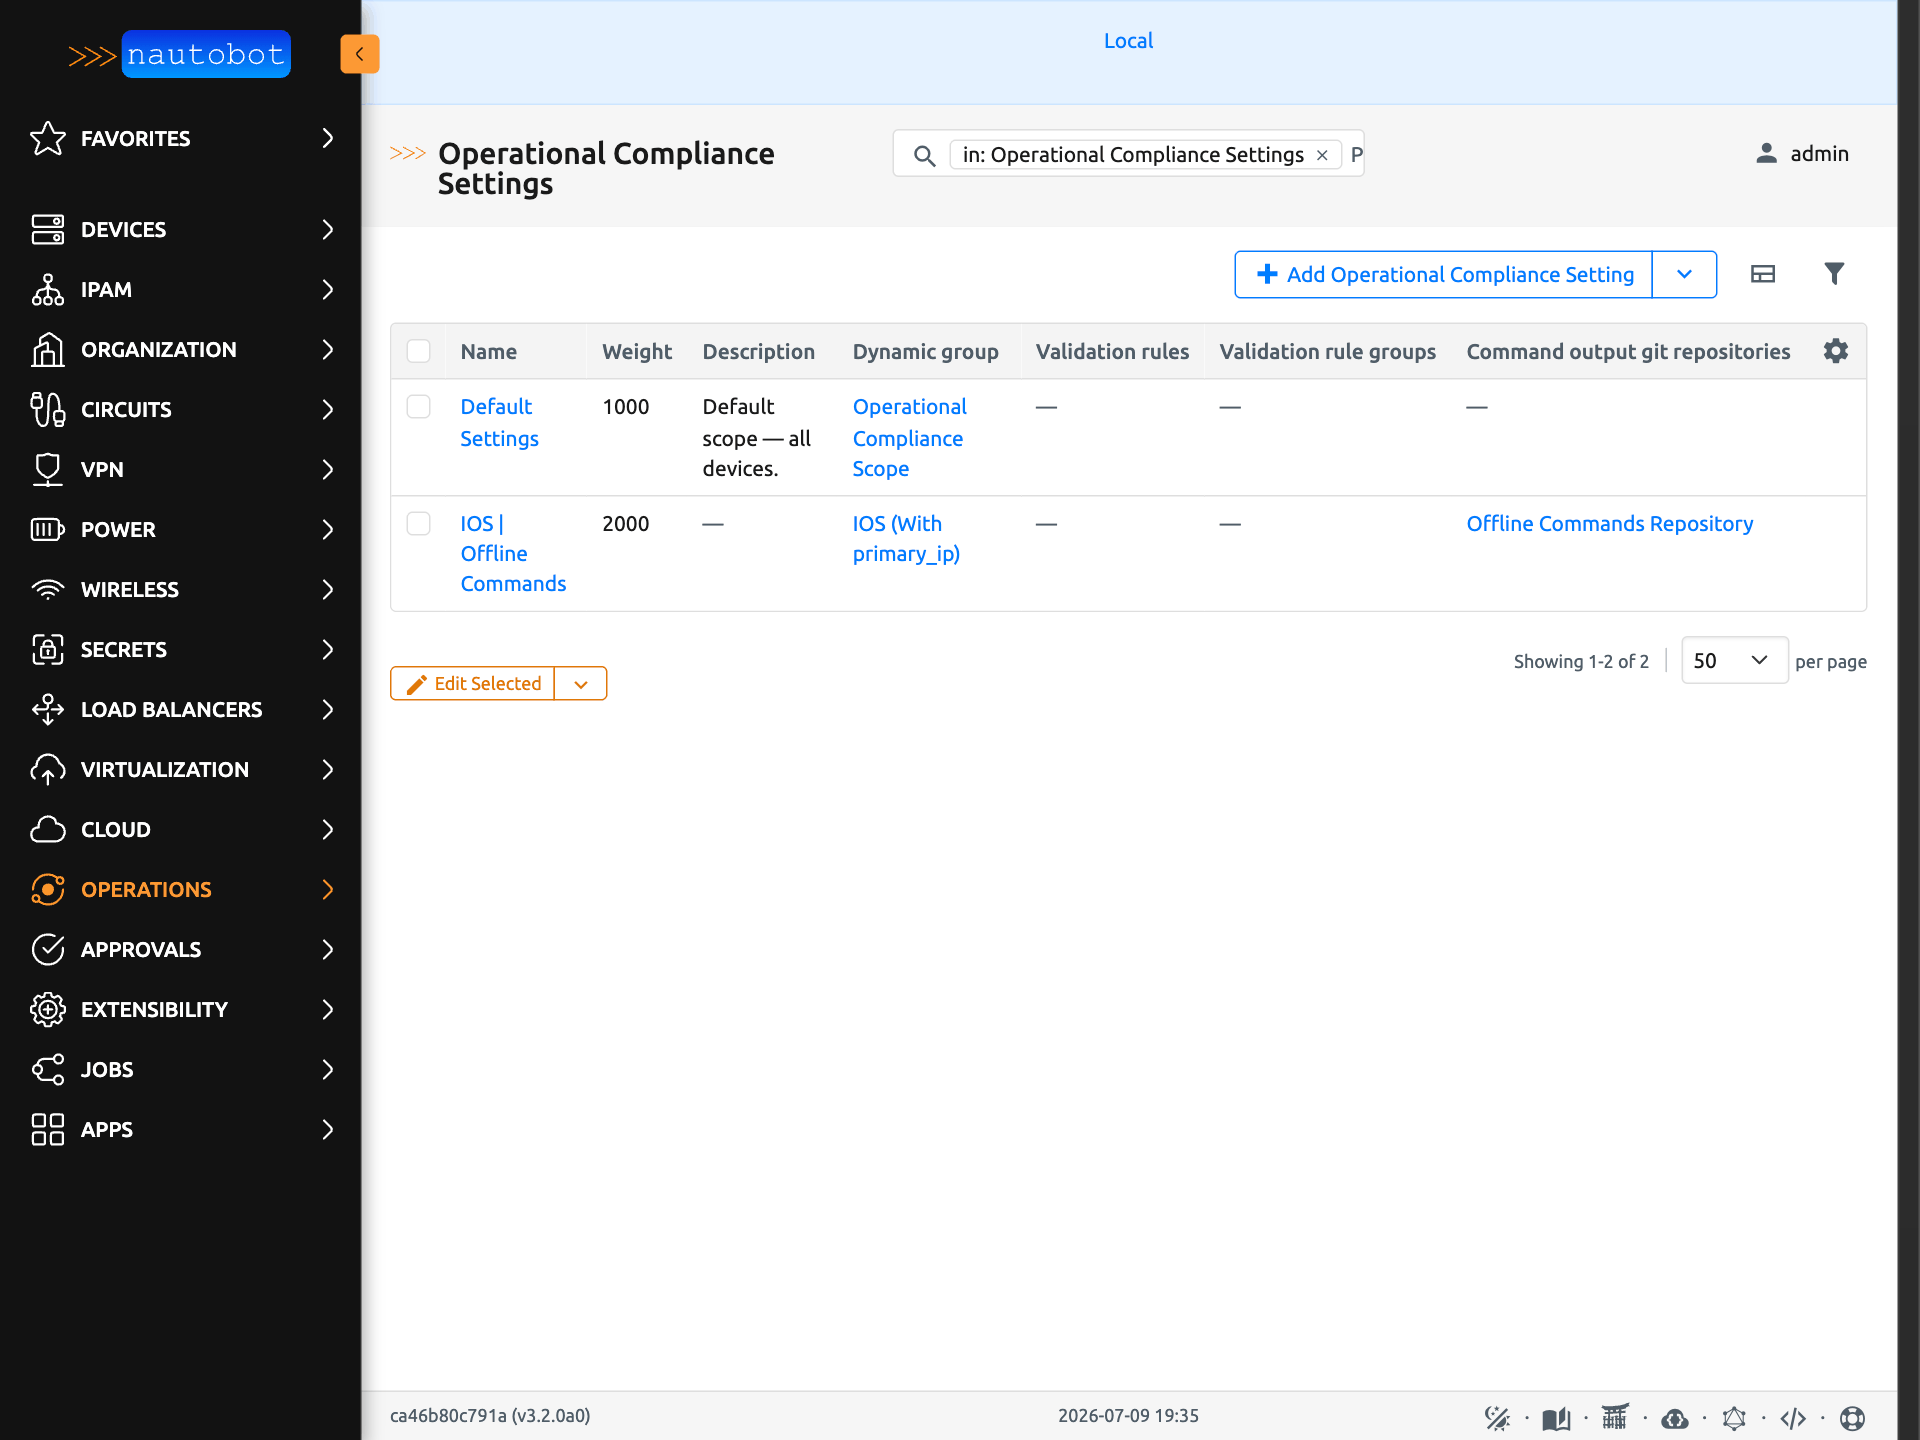Open the Edit Selected dropdown arrow
Screen dimensions: 1920x1440
tap(581, 684)
